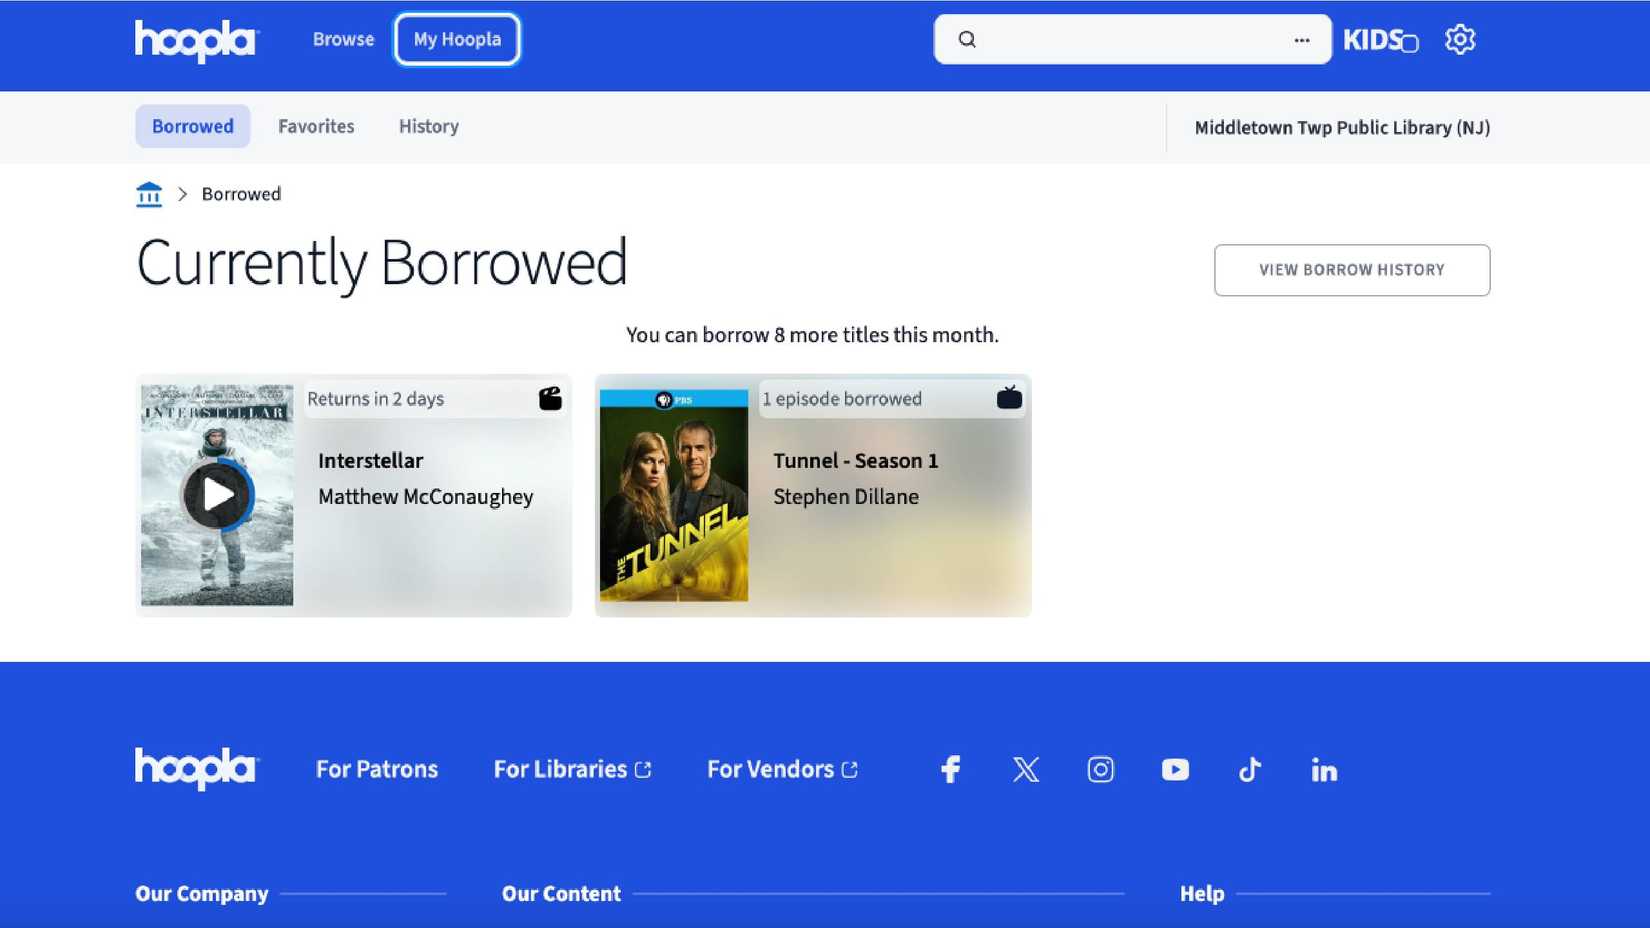Click the Borrowed breadcrumb text

tap(241, 194)
